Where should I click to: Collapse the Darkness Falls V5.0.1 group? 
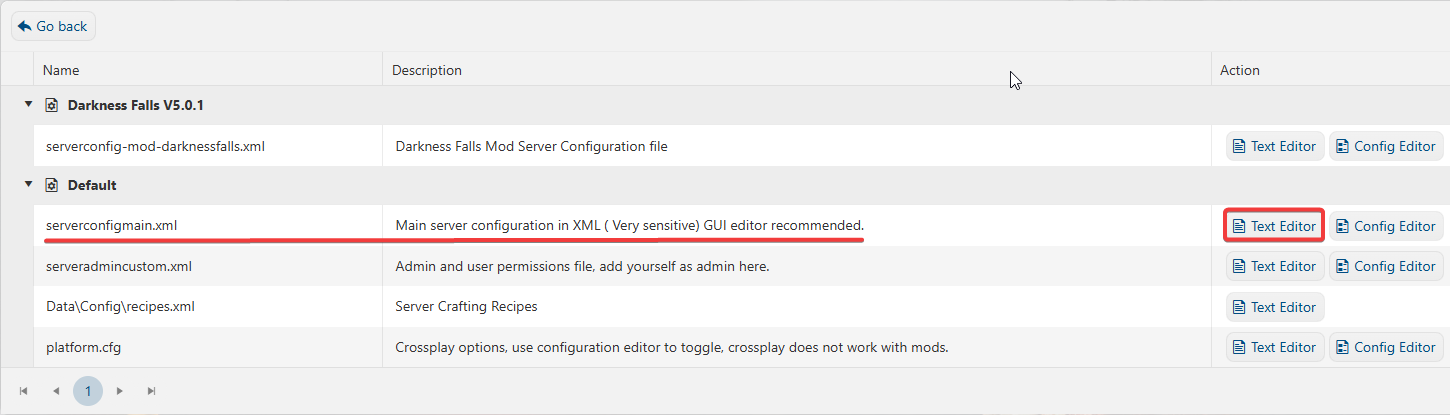(x=29, y=104)
